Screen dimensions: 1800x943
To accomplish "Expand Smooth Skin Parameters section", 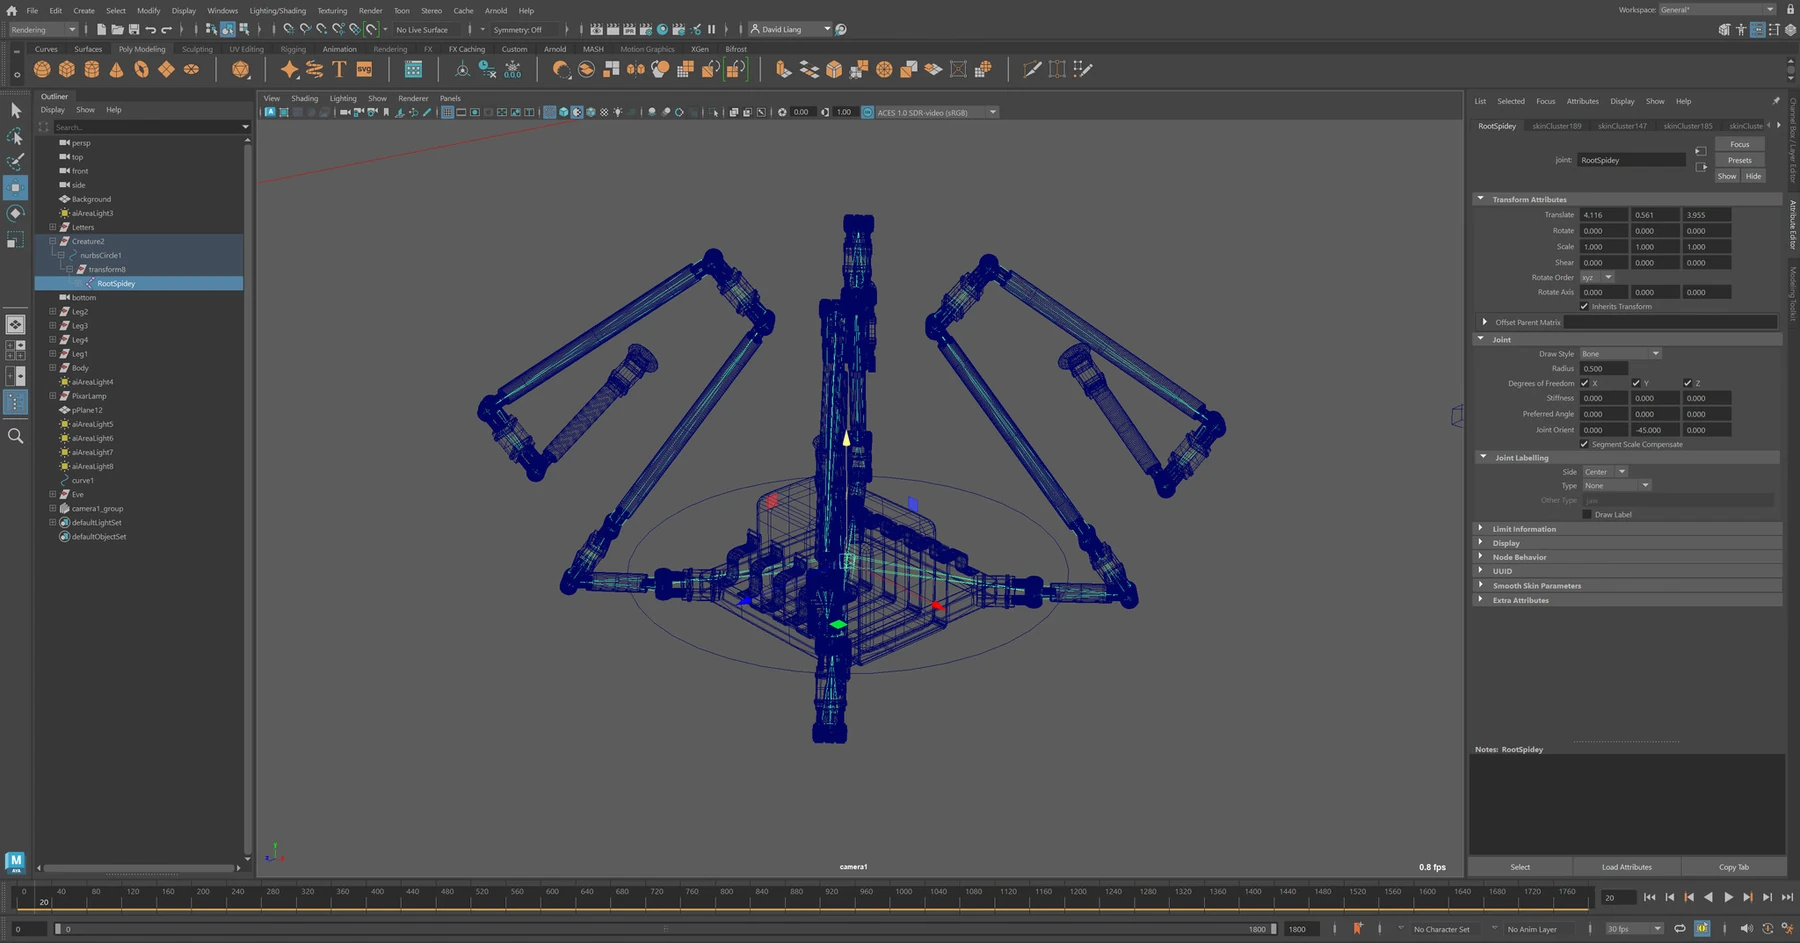I will click(1626, 586).
